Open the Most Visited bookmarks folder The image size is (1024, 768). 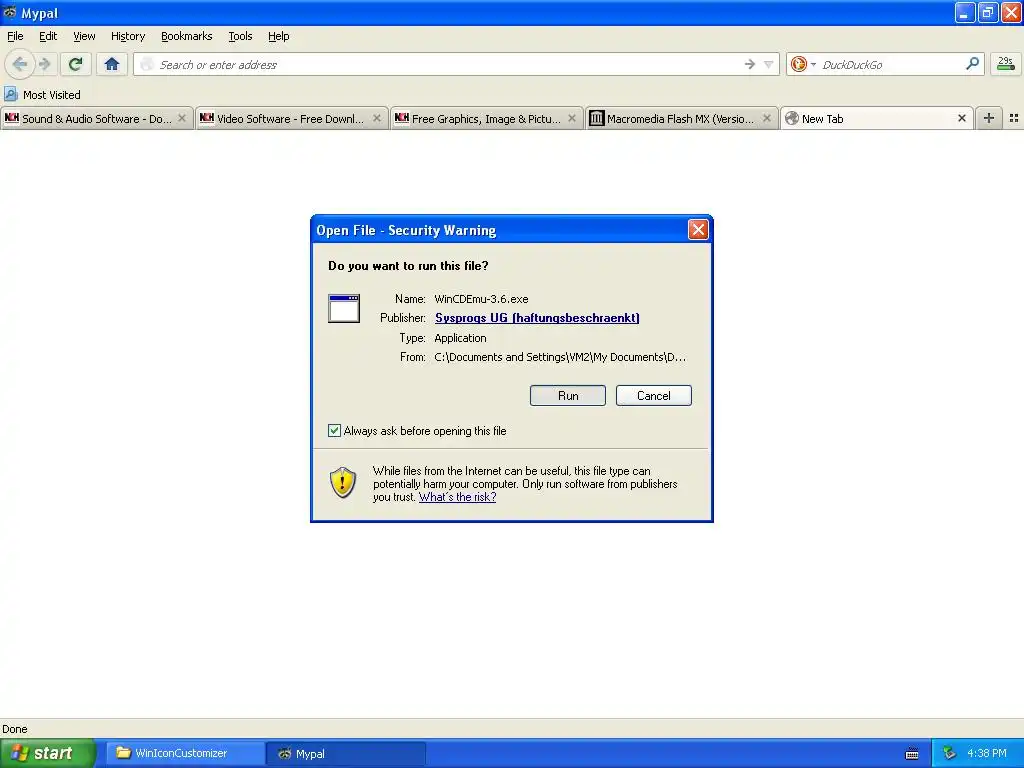(x=43, y=95)
